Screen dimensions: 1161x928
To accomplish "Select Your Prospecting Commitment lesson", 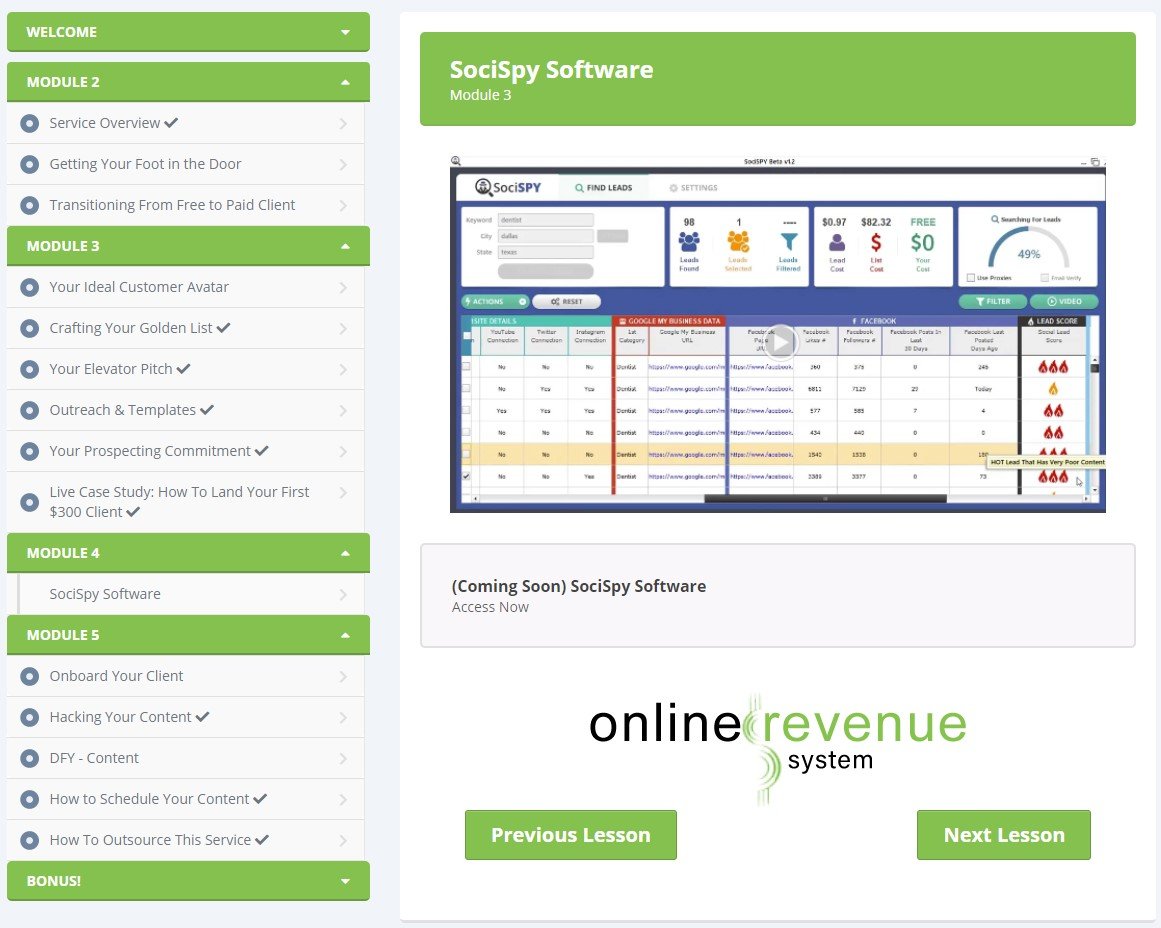I will [x=150, y=451].
